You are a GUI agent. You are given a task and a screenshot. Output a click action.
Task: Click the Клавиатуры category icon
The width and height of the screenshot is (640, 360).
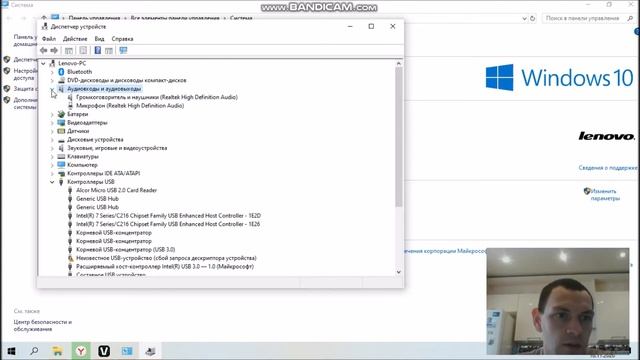point(61,156)
